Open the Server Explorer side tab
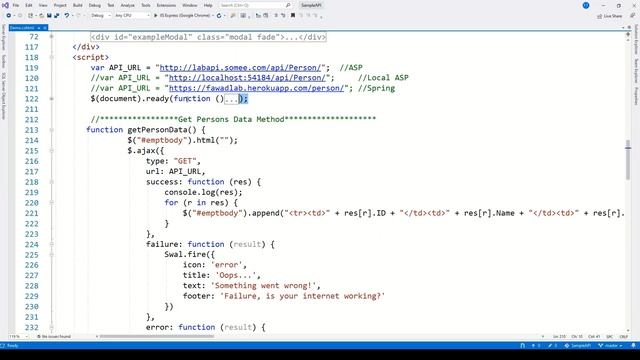This screenshot has height=360, width=640. click(x=3, y=38)
